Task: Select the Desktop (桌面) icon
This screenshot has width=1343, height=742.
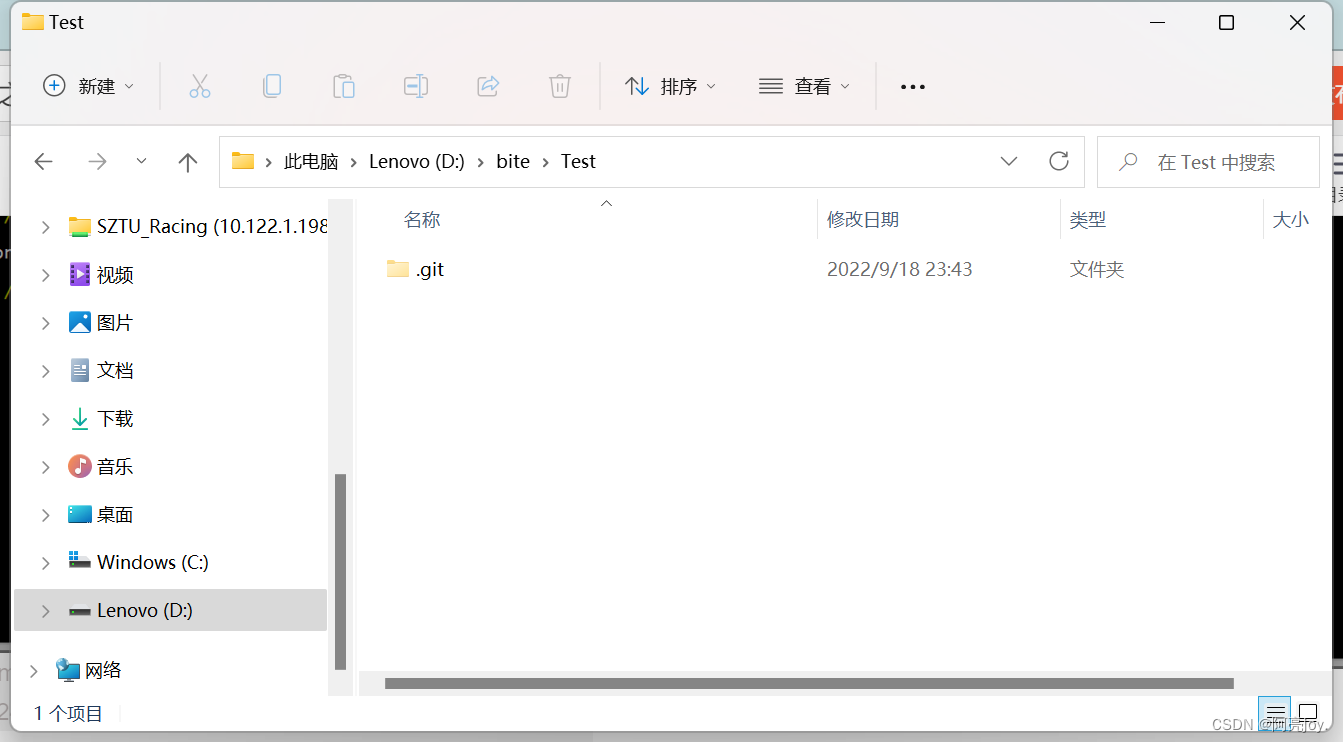Action: 80,514
